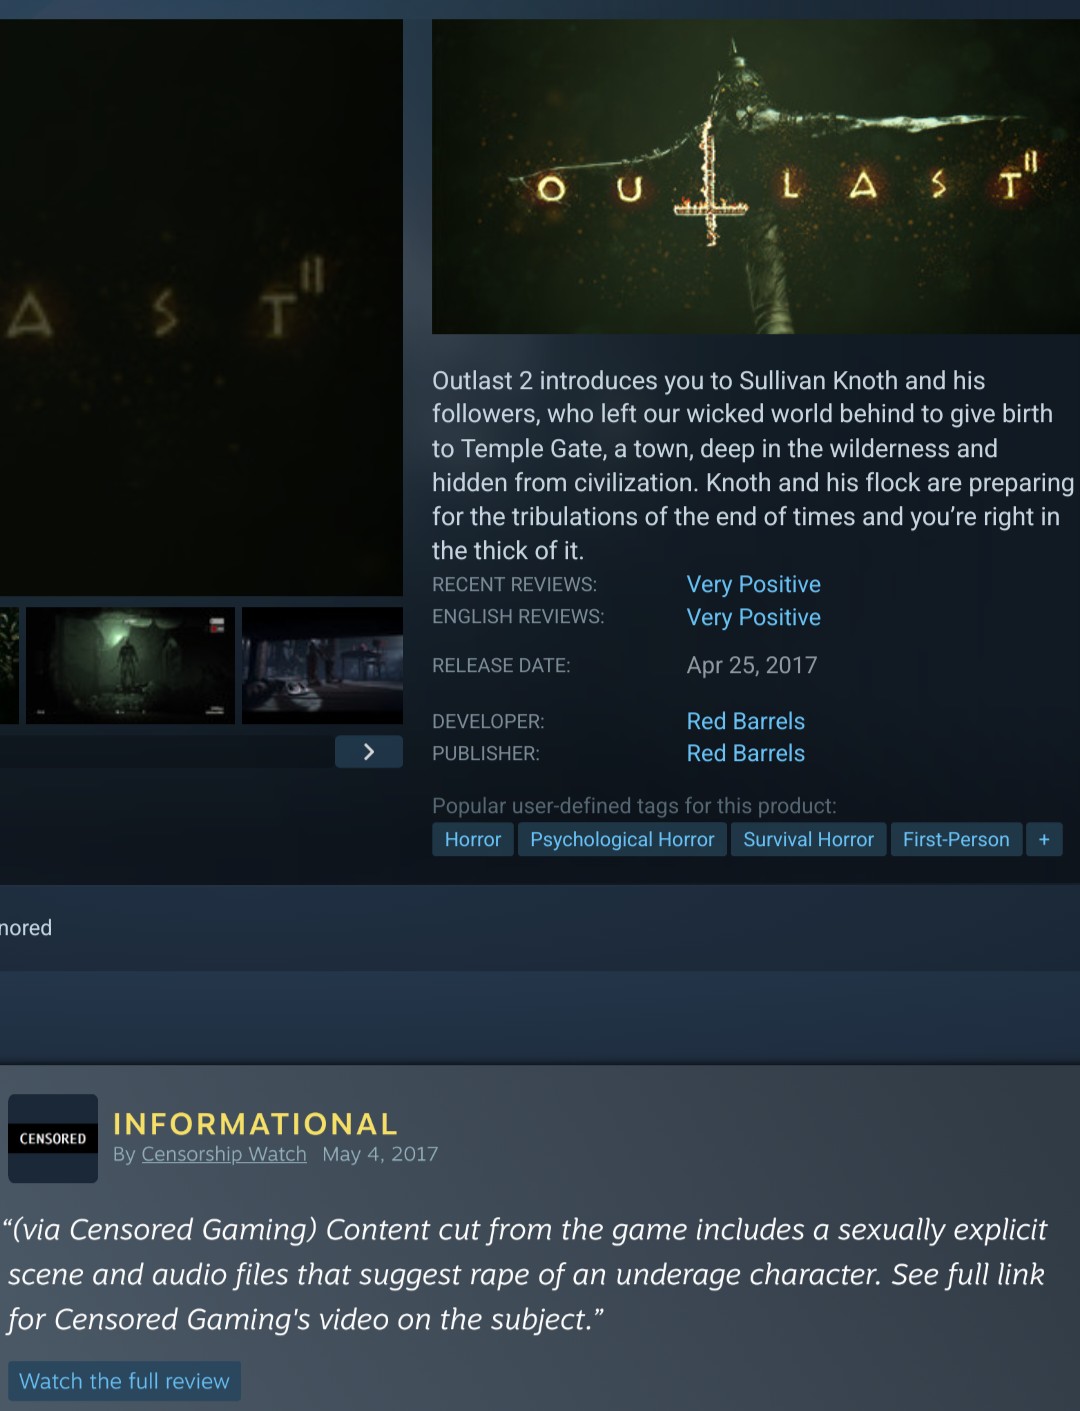This screenshot has width=1080, height=1411.
Task: Click 'Popular user-defined tags for this product' label
Action: pos(634,806)
